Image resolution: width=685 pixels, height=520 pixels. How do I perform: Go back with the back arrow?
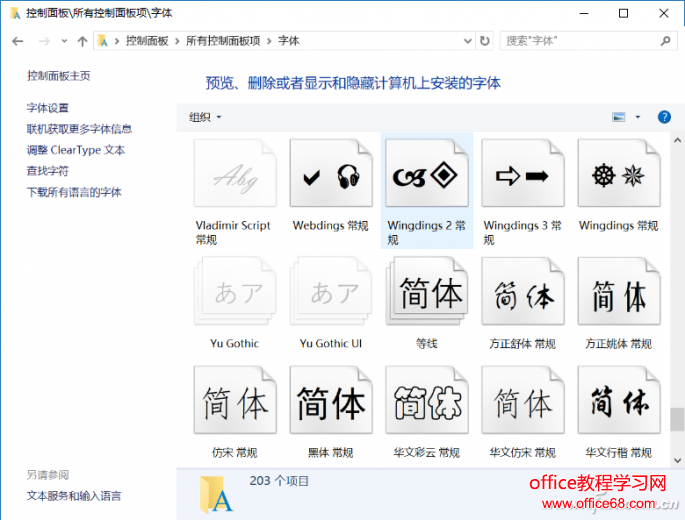click(x=17, y=41)
